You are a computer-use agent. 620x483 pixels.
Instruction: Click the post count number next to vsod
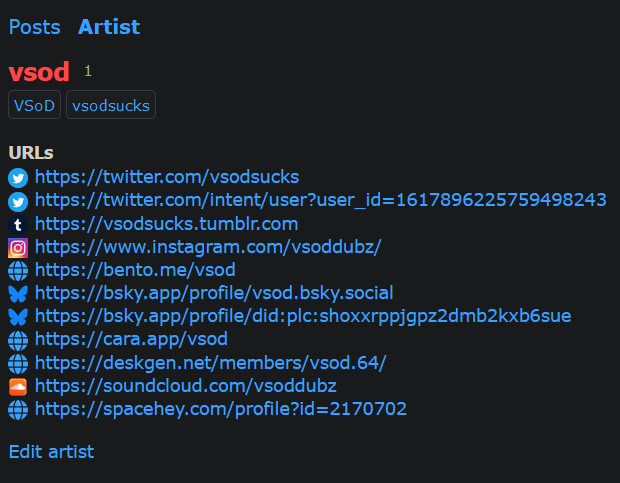coord(88,71)
